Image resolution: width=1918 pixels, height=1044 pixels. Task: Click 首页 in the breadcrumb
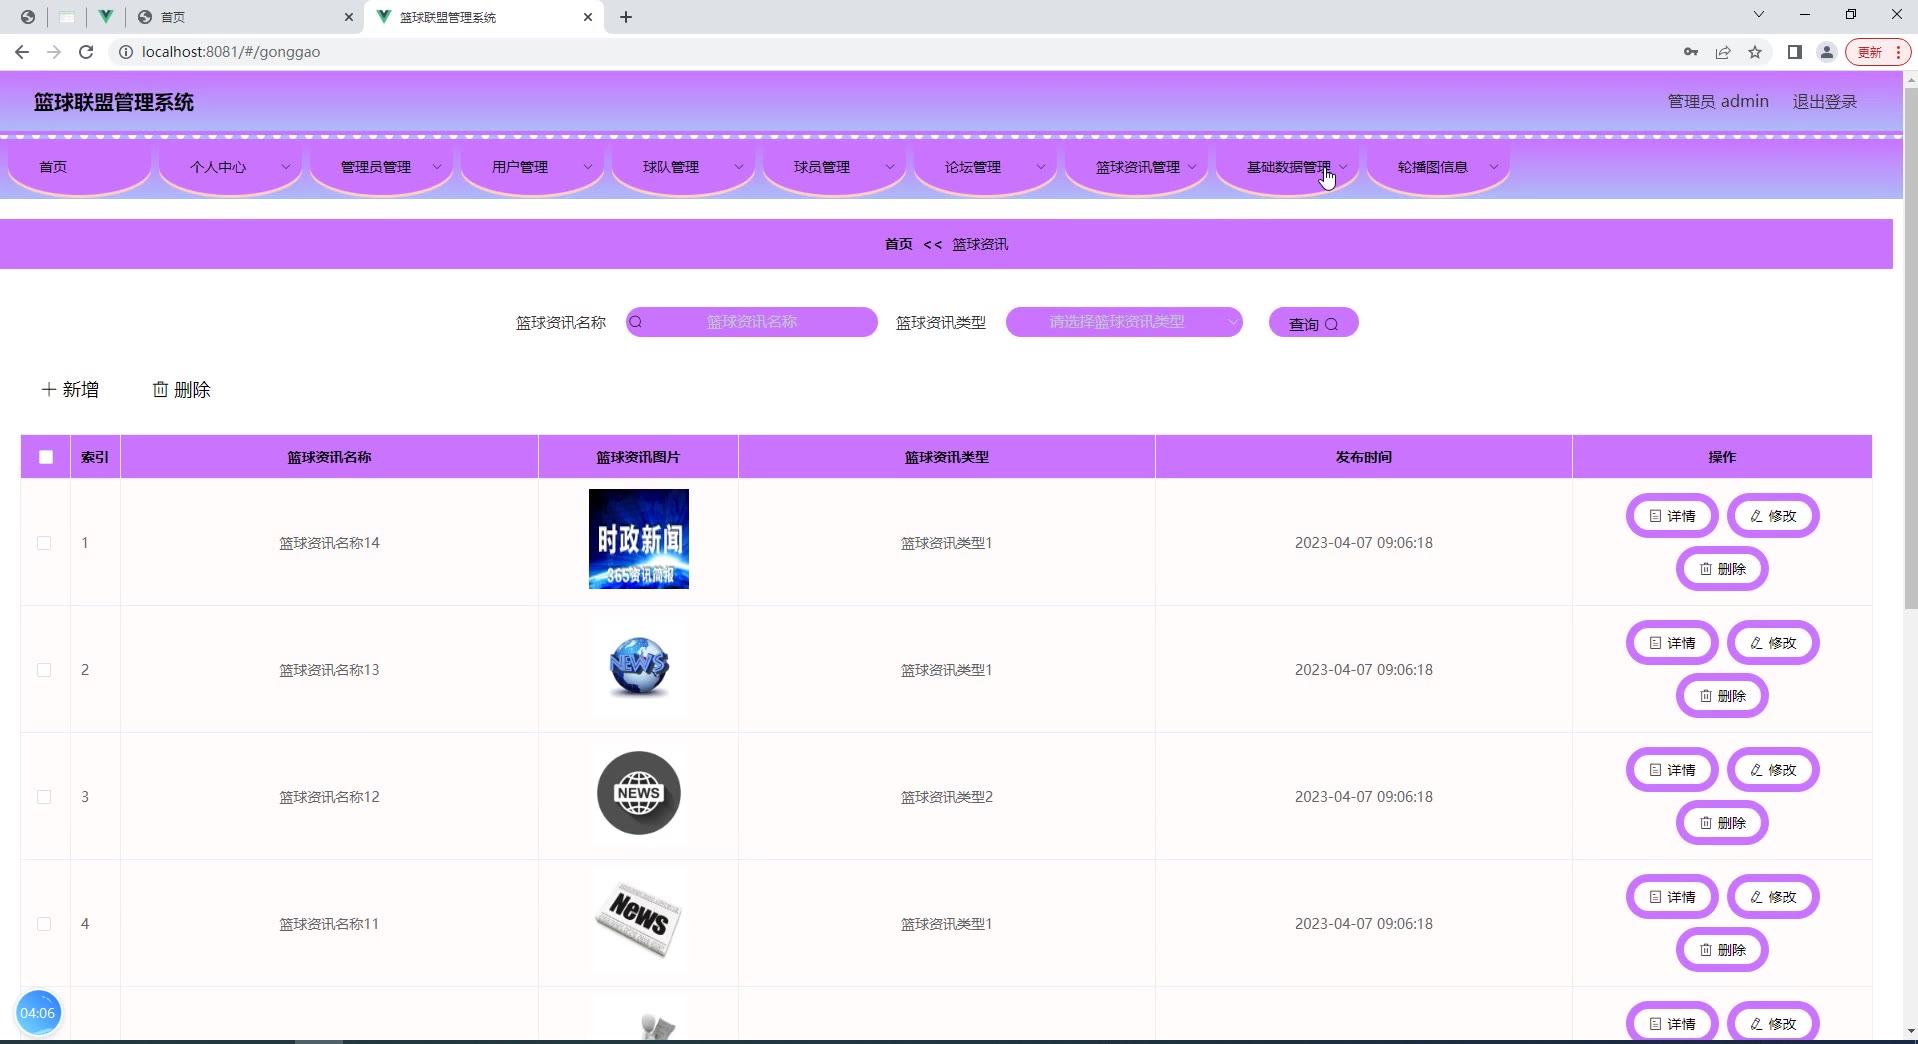click(898, 244)
